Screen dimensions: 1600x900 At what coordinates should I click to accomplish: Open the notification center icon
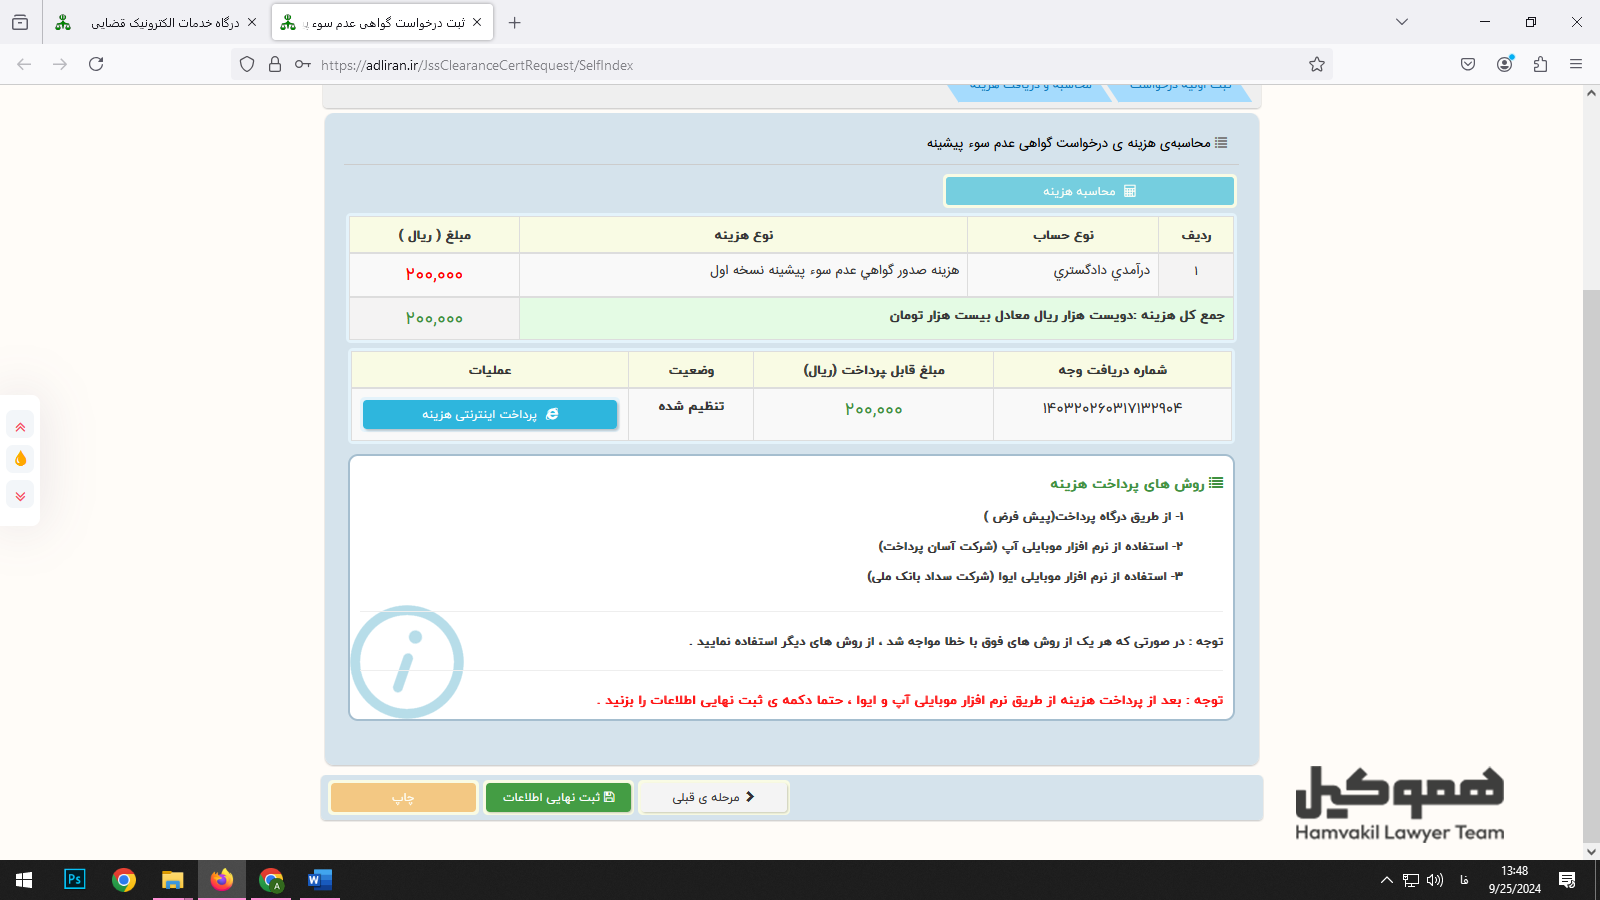[1567, 880]
